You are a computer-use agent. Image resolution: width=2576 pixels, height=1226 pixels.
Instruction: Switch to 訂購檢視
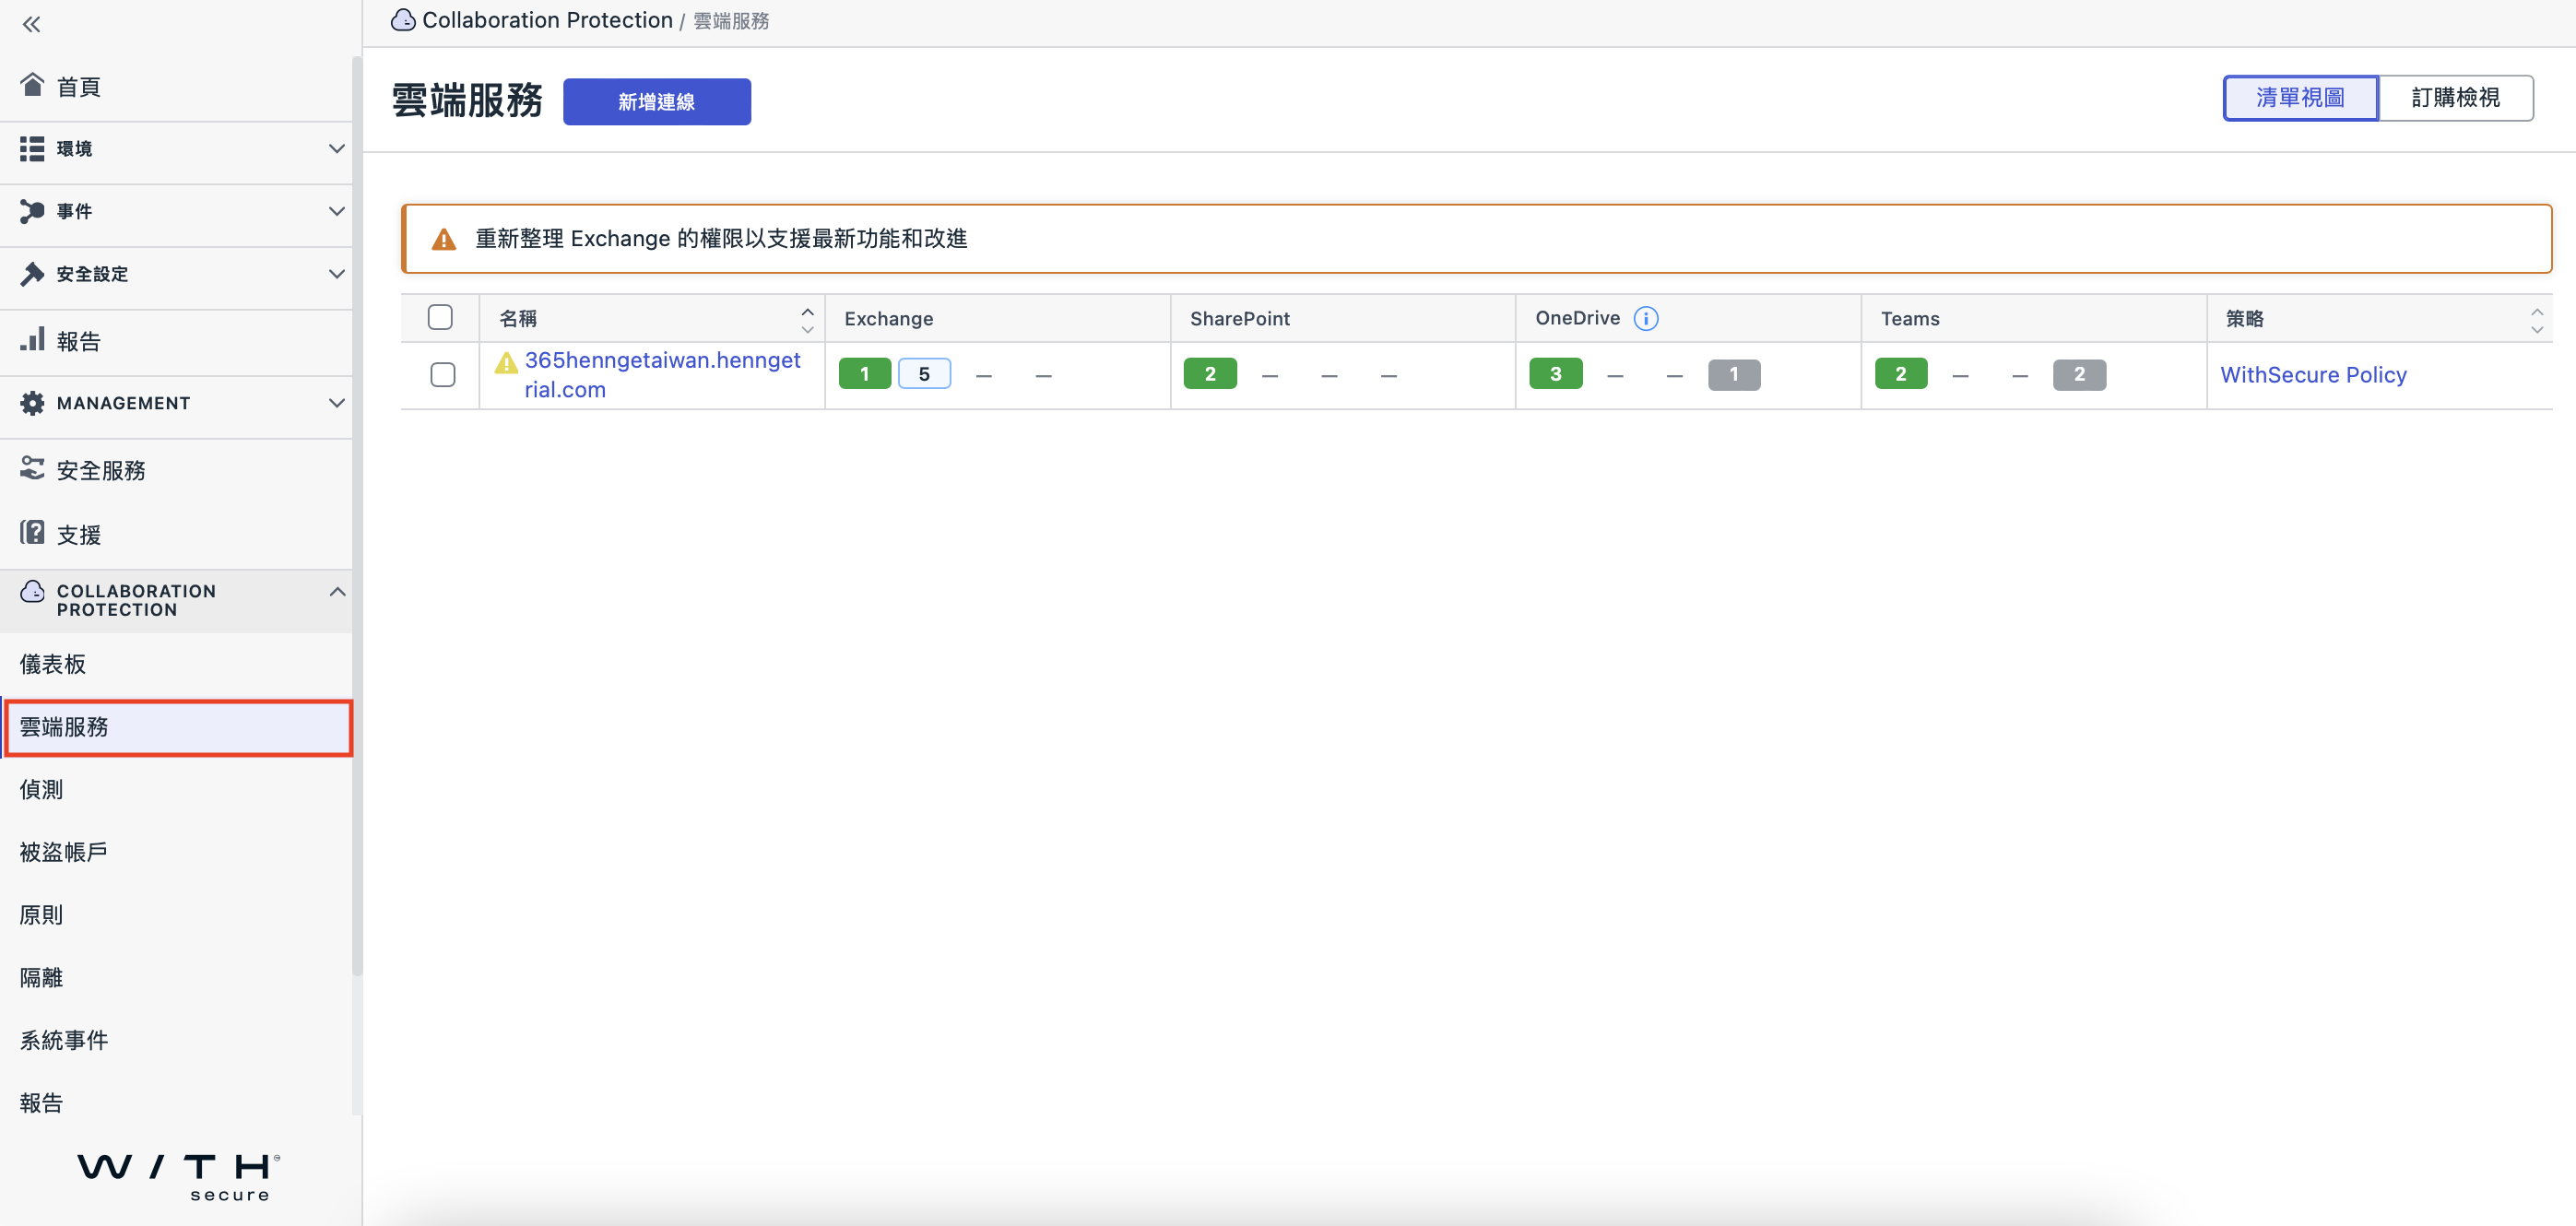[2456, 98]
